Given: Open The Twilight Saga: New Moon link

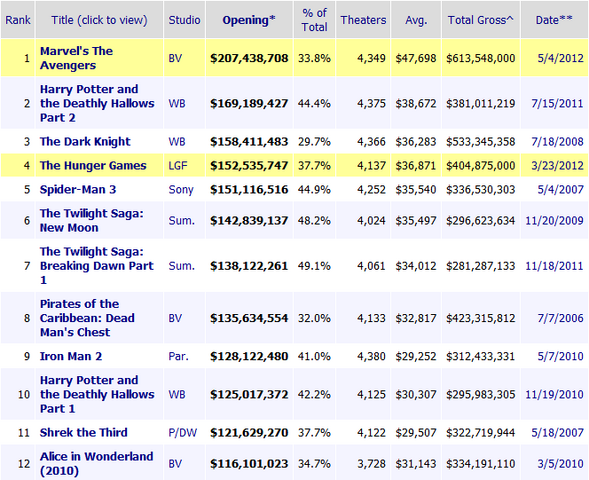Looking at the screenshot, I should [92, 220].
